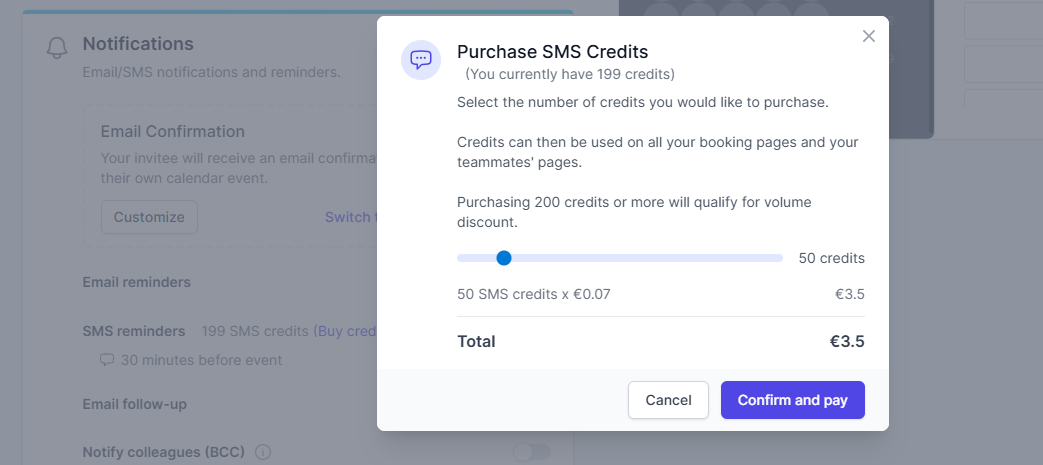
Task: Click the Notifications bell icon
Action: [x=57, y=48]
